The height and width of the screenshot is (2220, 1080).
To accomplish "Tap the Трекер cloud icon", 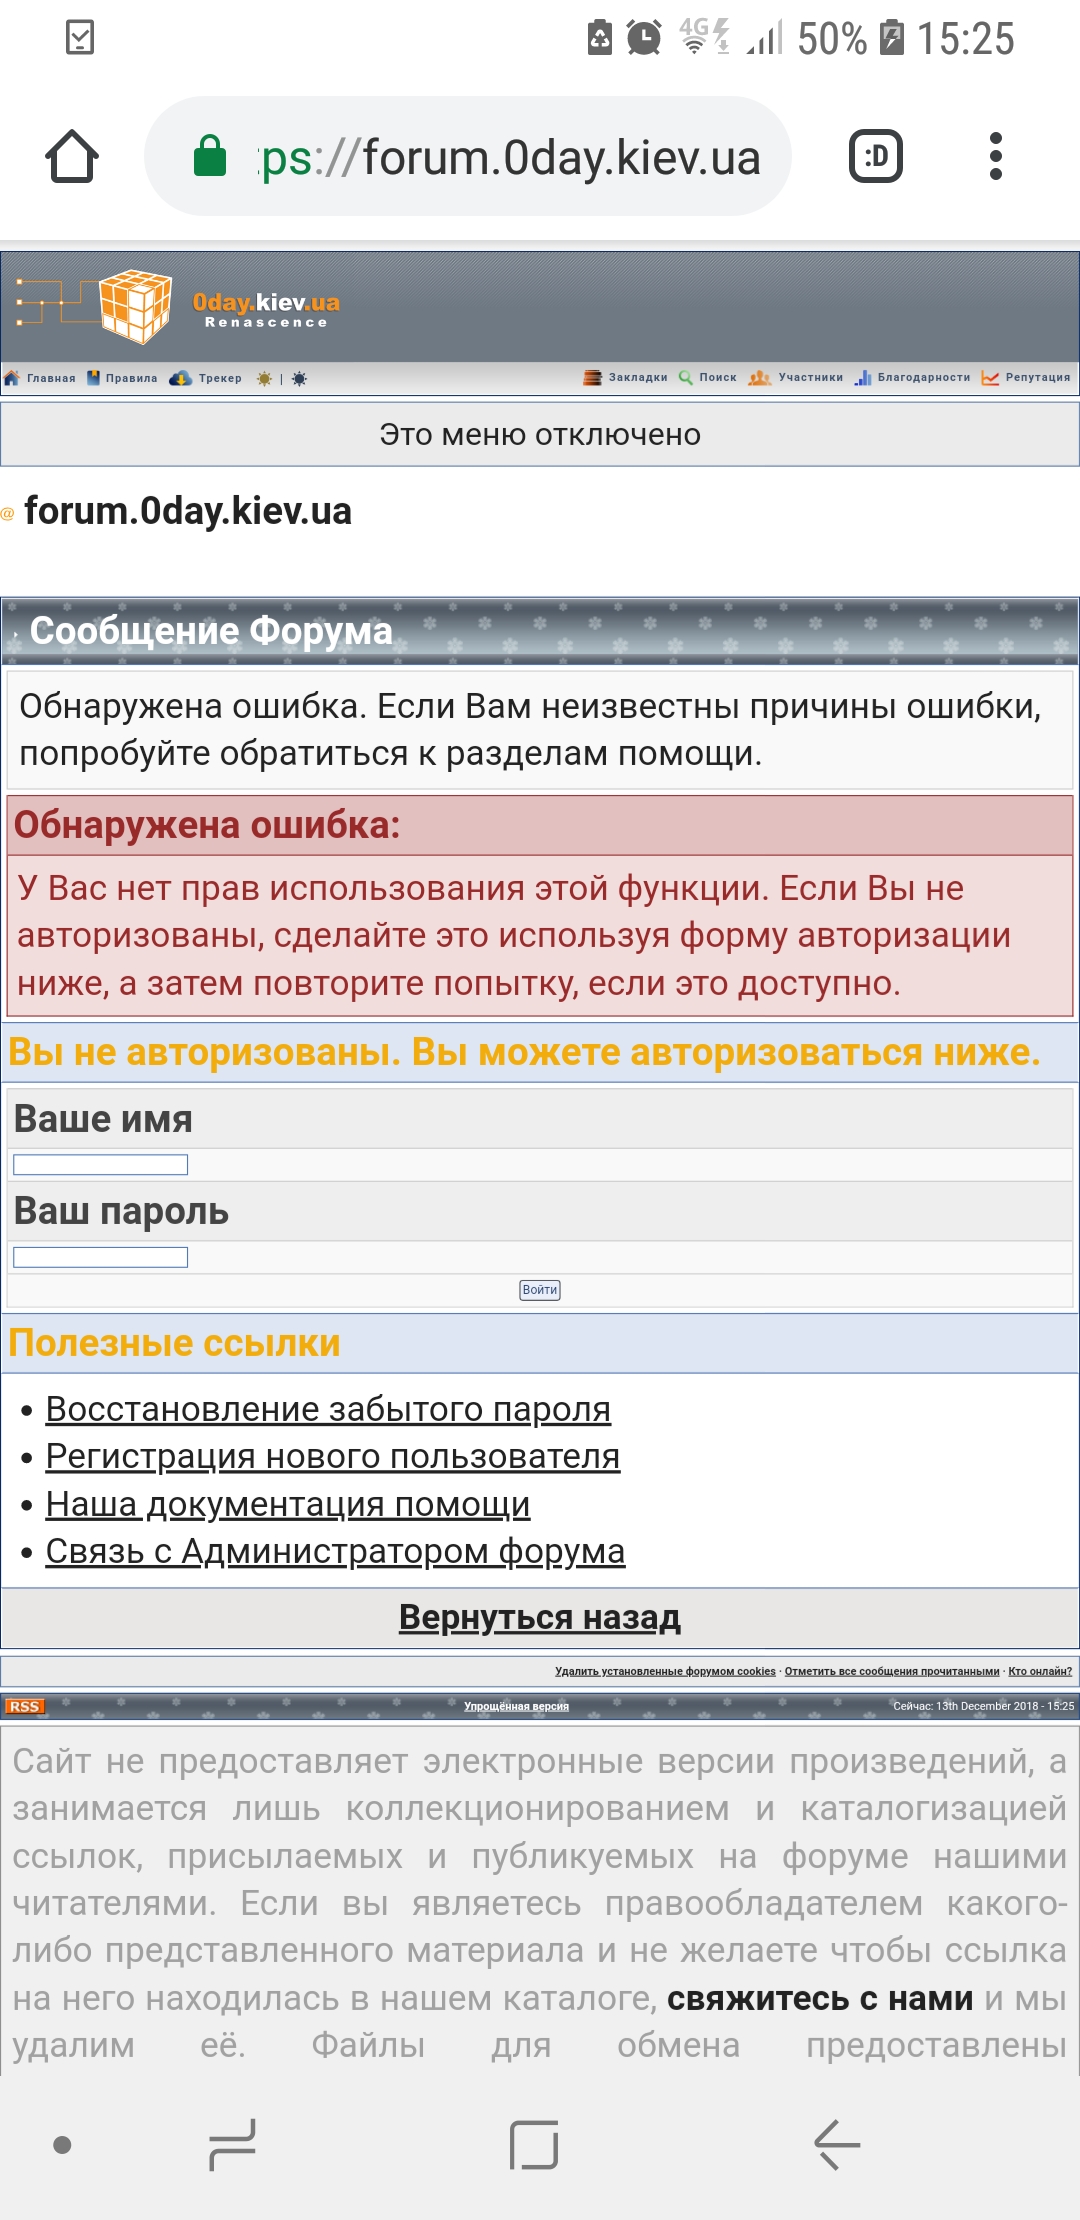I will pyautogui.click(x=181, y=378).
